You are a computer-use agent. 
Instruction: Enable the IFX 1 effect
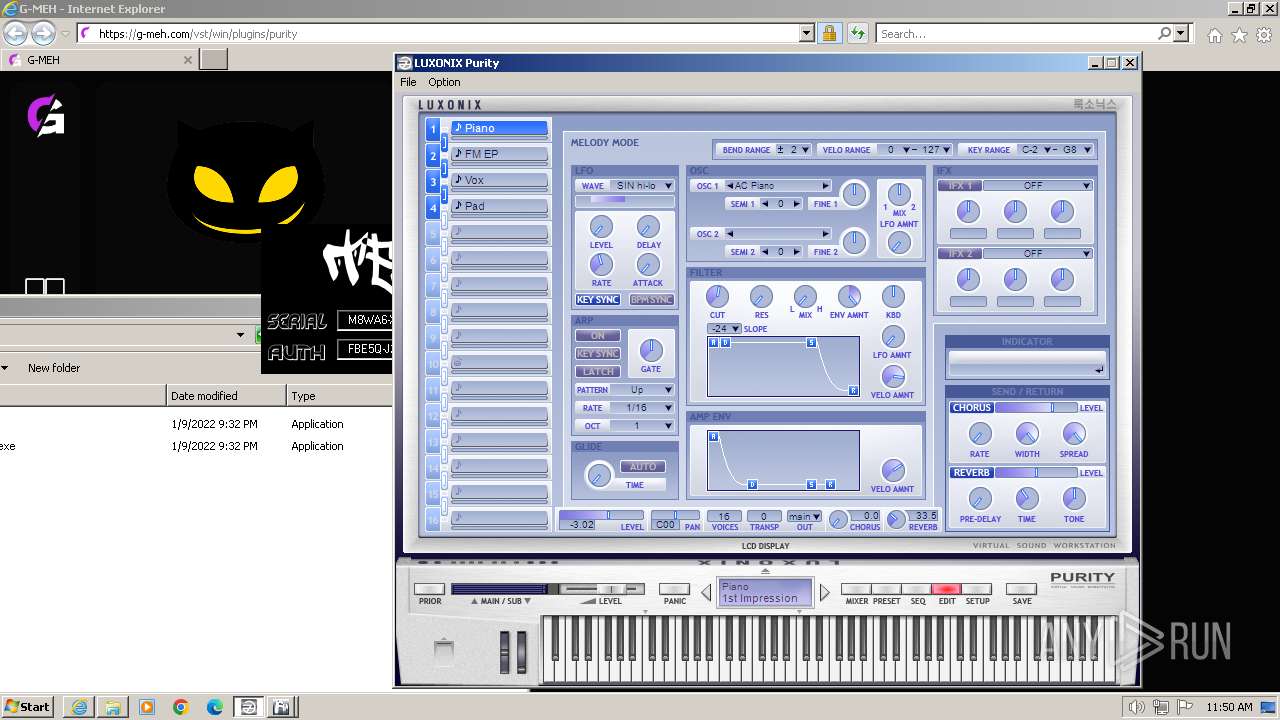960,186
